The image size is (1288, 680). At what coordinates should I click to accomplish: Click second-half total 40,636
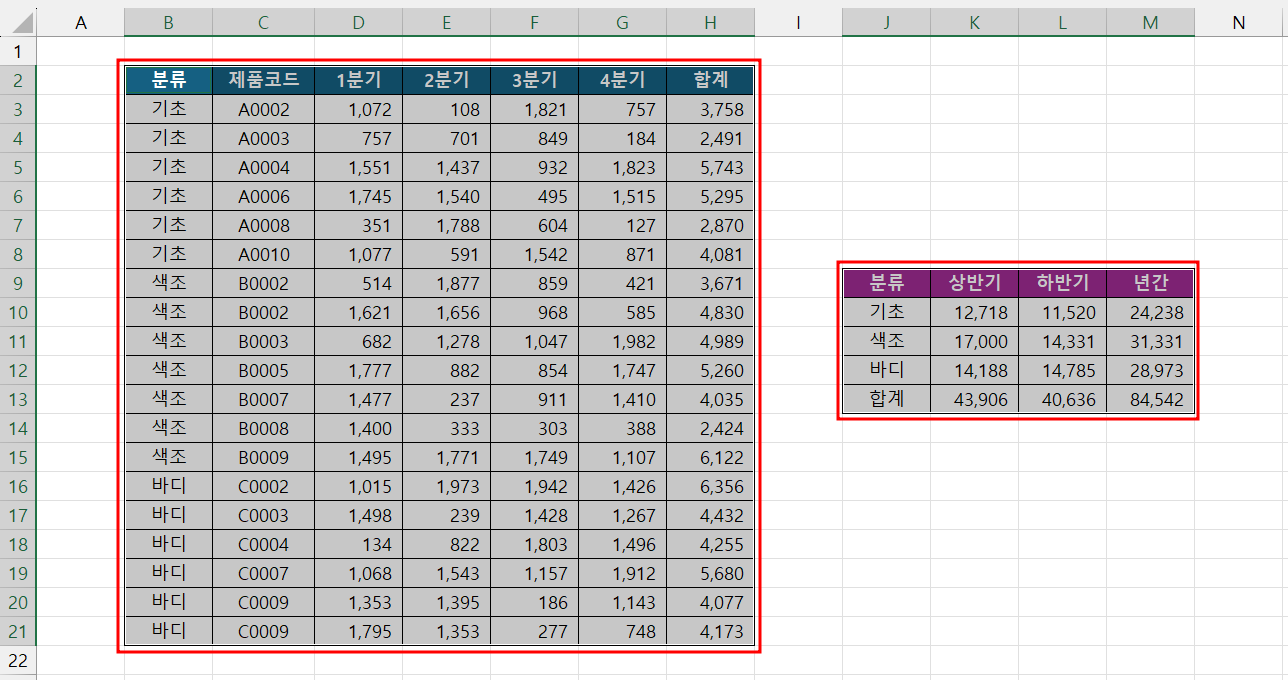(x=1062, y=400)
